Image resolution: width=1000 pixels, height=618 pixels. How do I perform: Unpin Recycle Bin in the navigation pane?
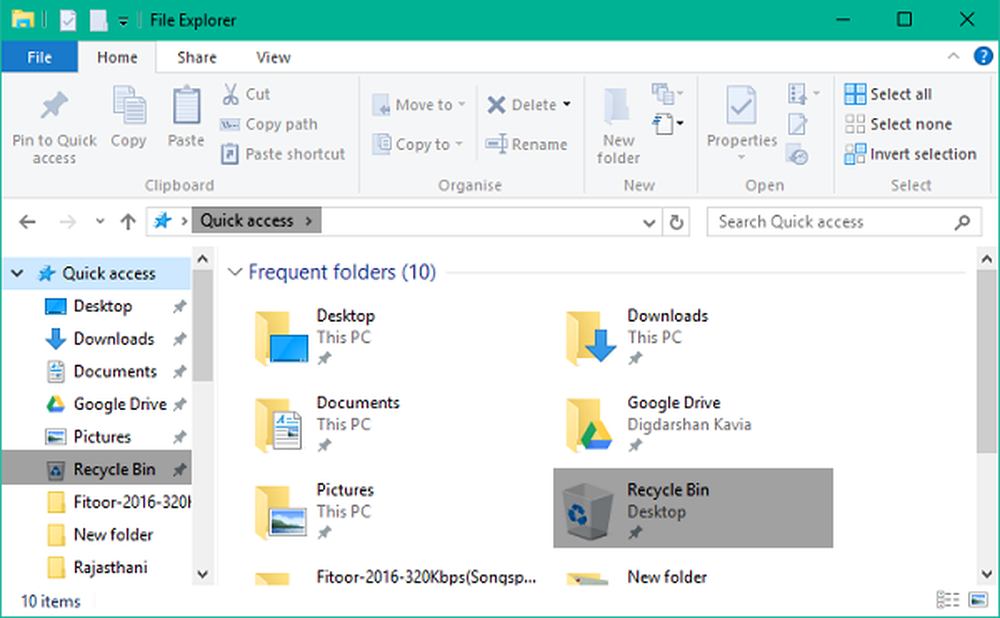pos(179,470)
